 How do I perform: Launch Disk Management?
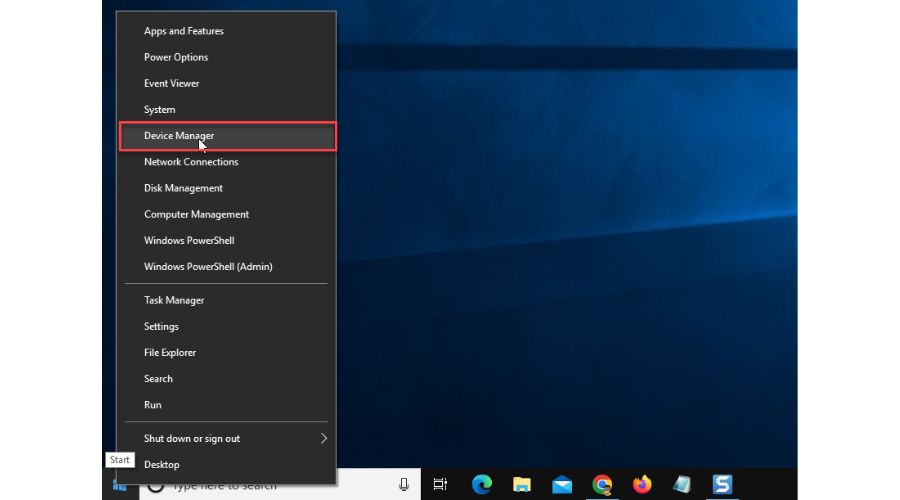coord(227,188)
